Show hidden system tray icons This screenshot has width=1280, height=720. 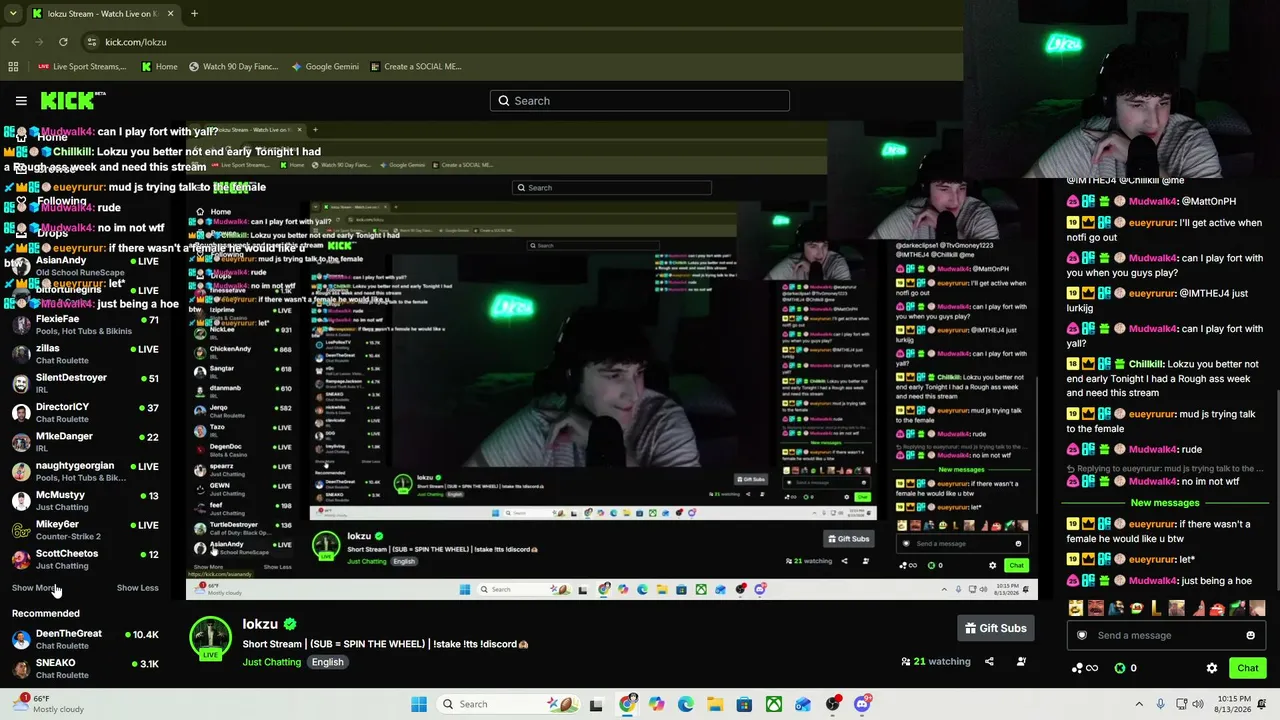tap(1139, 704)
